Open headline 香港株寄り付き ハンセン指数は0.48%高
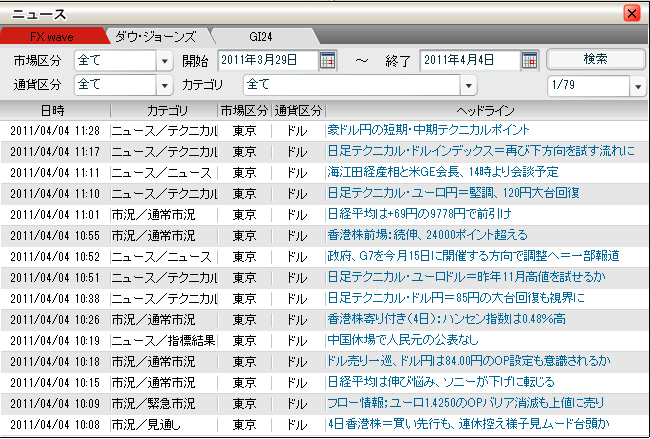 (x=446, y=319)
